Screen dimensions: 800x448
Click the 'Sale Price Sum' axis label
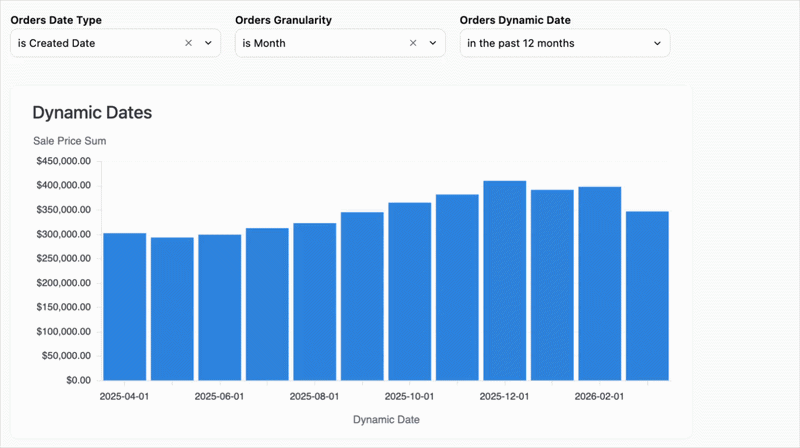70,141
